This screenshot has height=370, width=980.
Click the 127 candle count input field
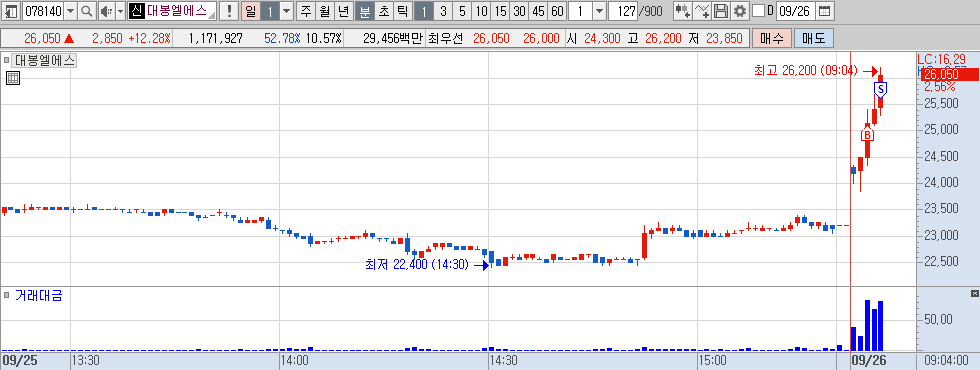(x=622, y=11)
